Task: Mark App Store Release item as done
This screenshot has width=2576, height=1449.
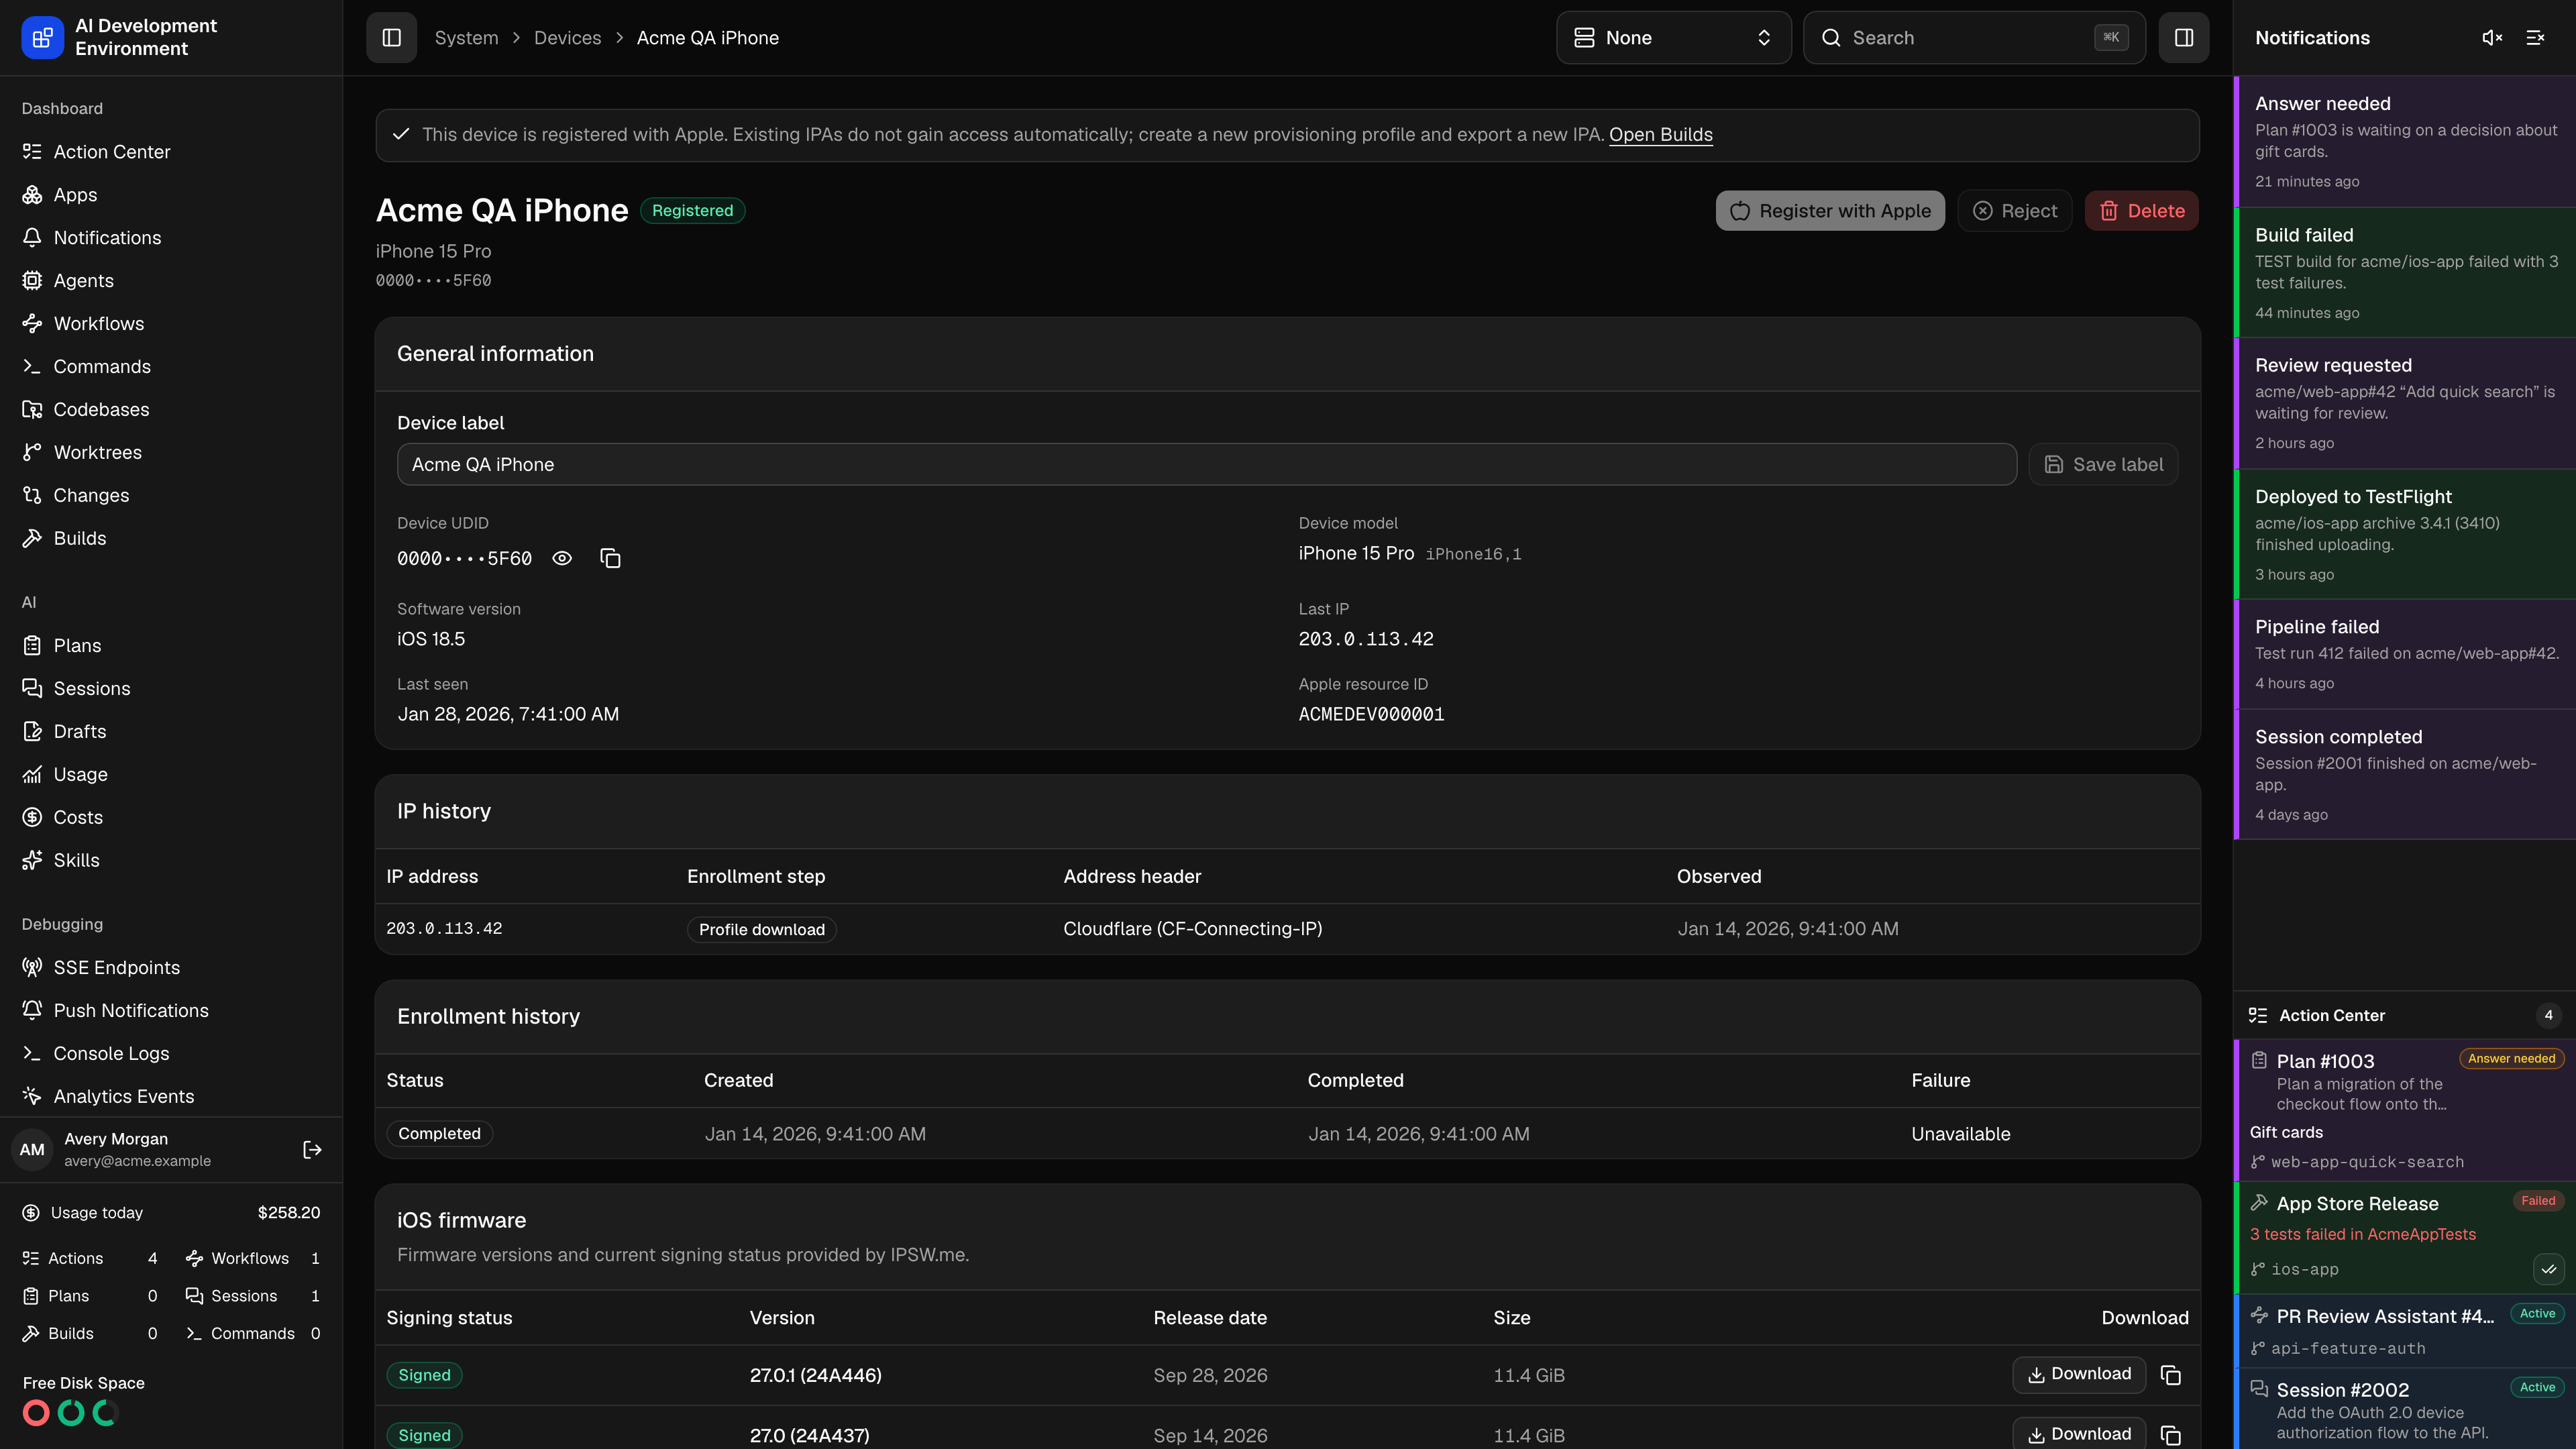Action: point(2548,1269)
